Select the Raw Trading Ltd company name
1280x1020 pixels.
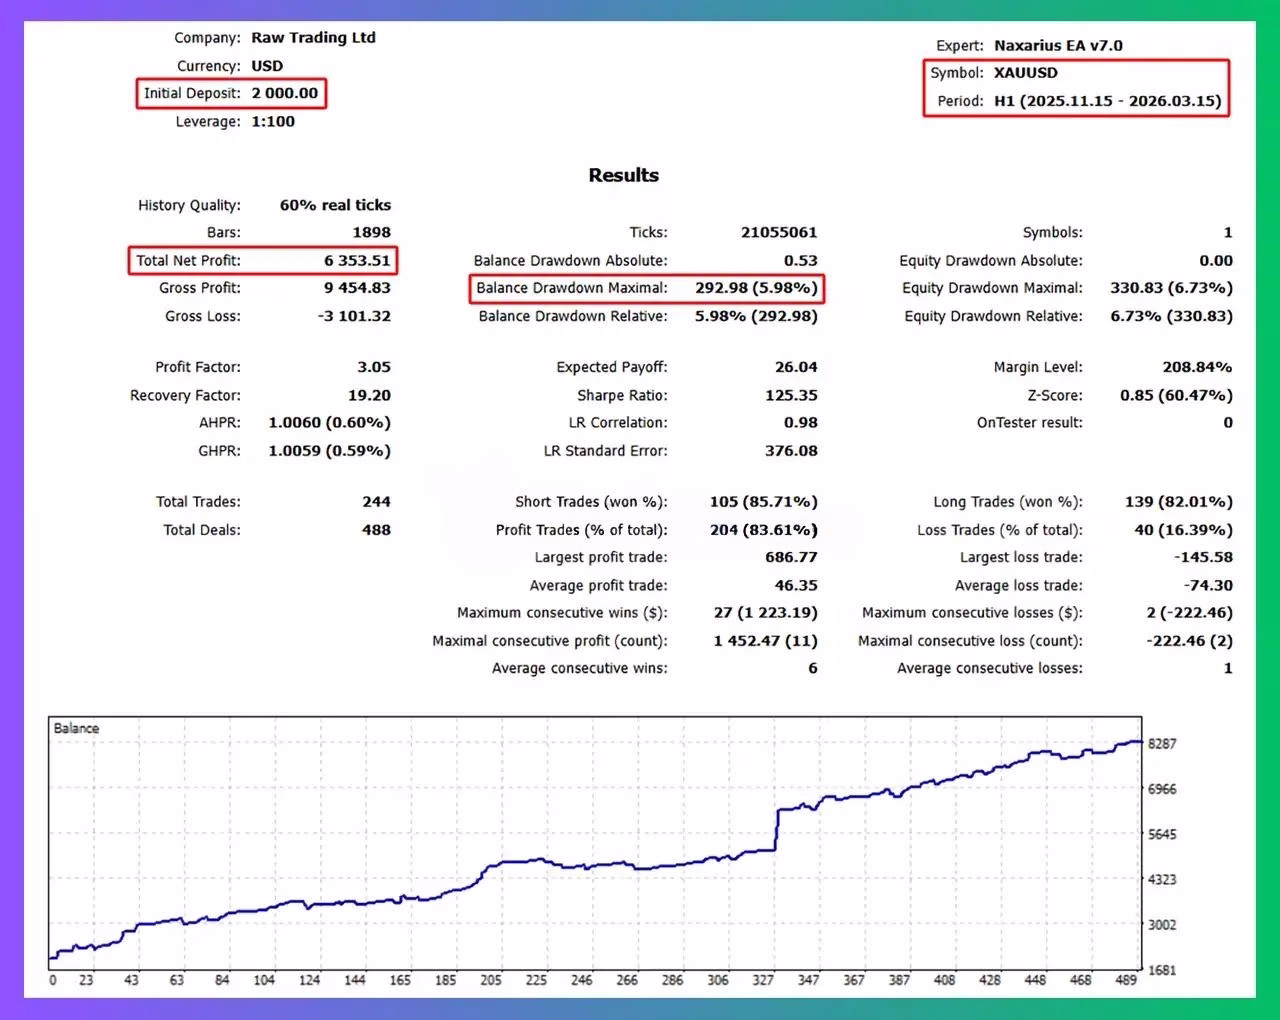pos(313,37)
